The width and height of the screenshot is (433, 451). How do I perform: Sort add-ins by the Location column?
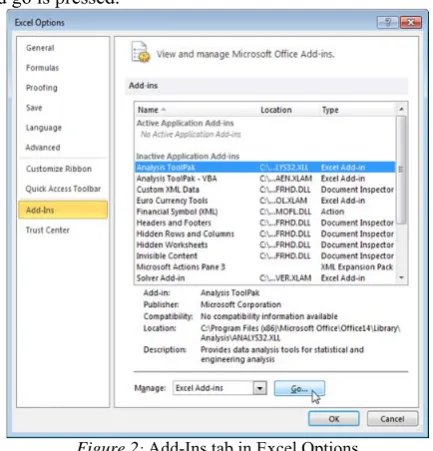(289, 110)
